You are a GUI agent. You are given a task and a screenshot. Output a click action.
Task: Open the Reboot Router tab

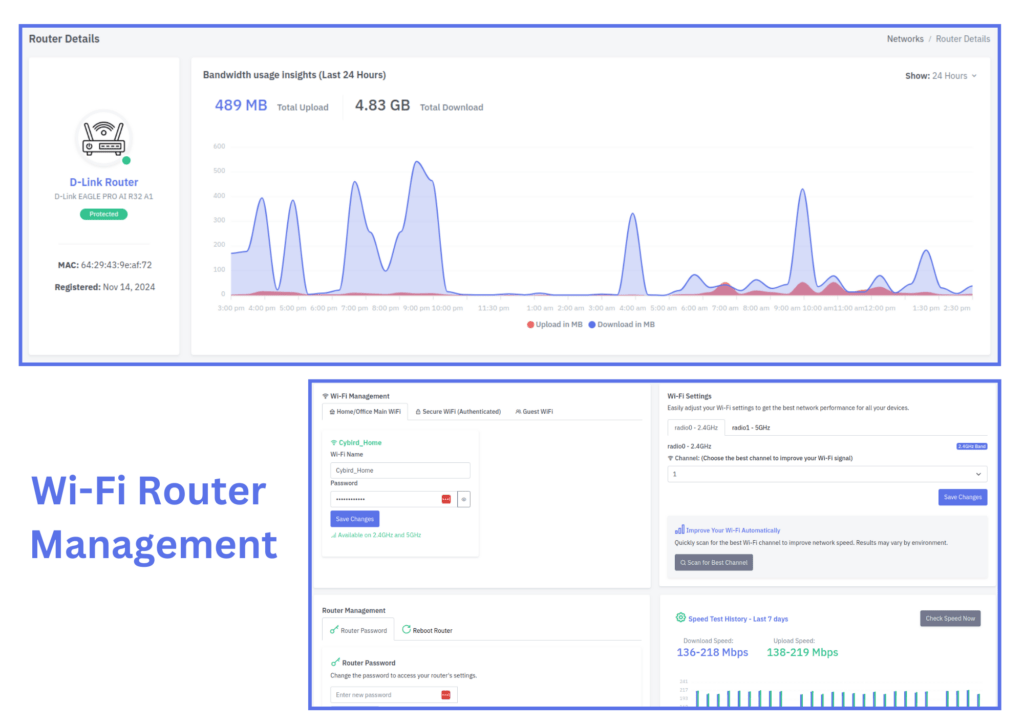(x=427, y=630)
